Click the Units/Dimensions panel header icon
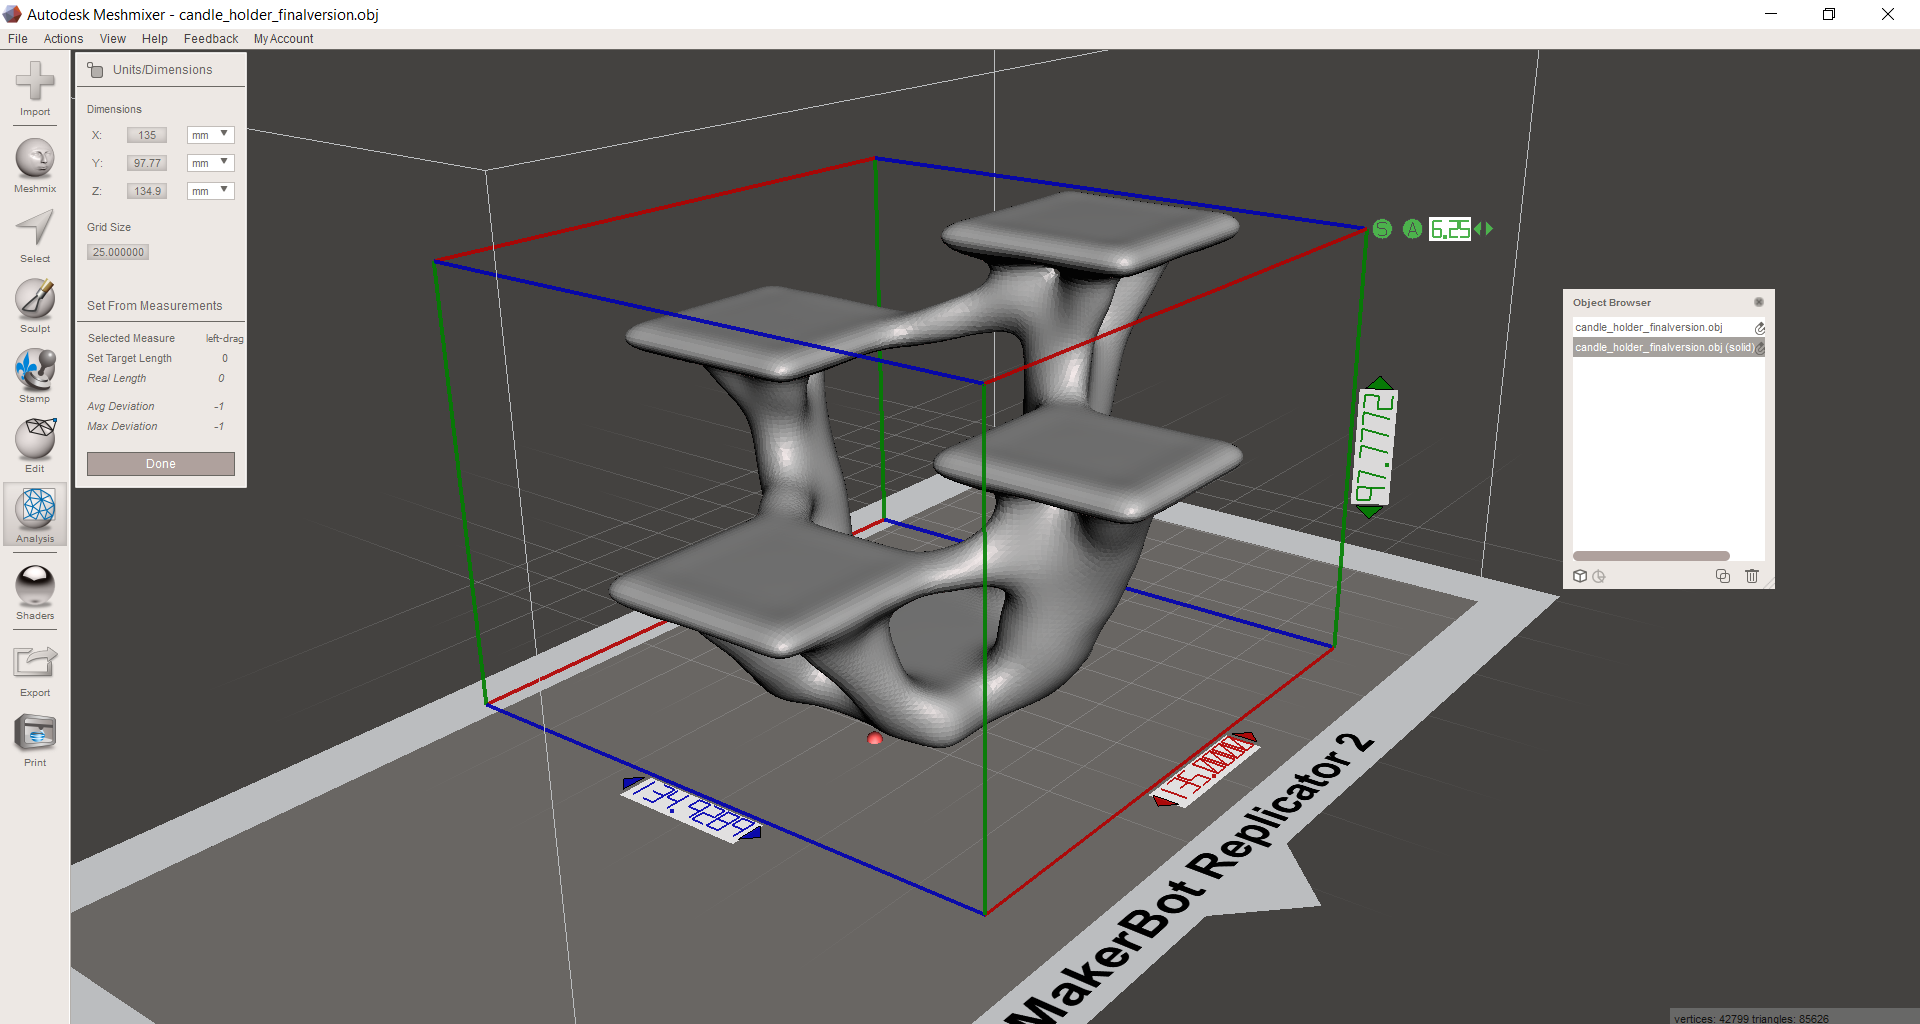This screenshot has height=1024, width=1920. pos(95,70)
